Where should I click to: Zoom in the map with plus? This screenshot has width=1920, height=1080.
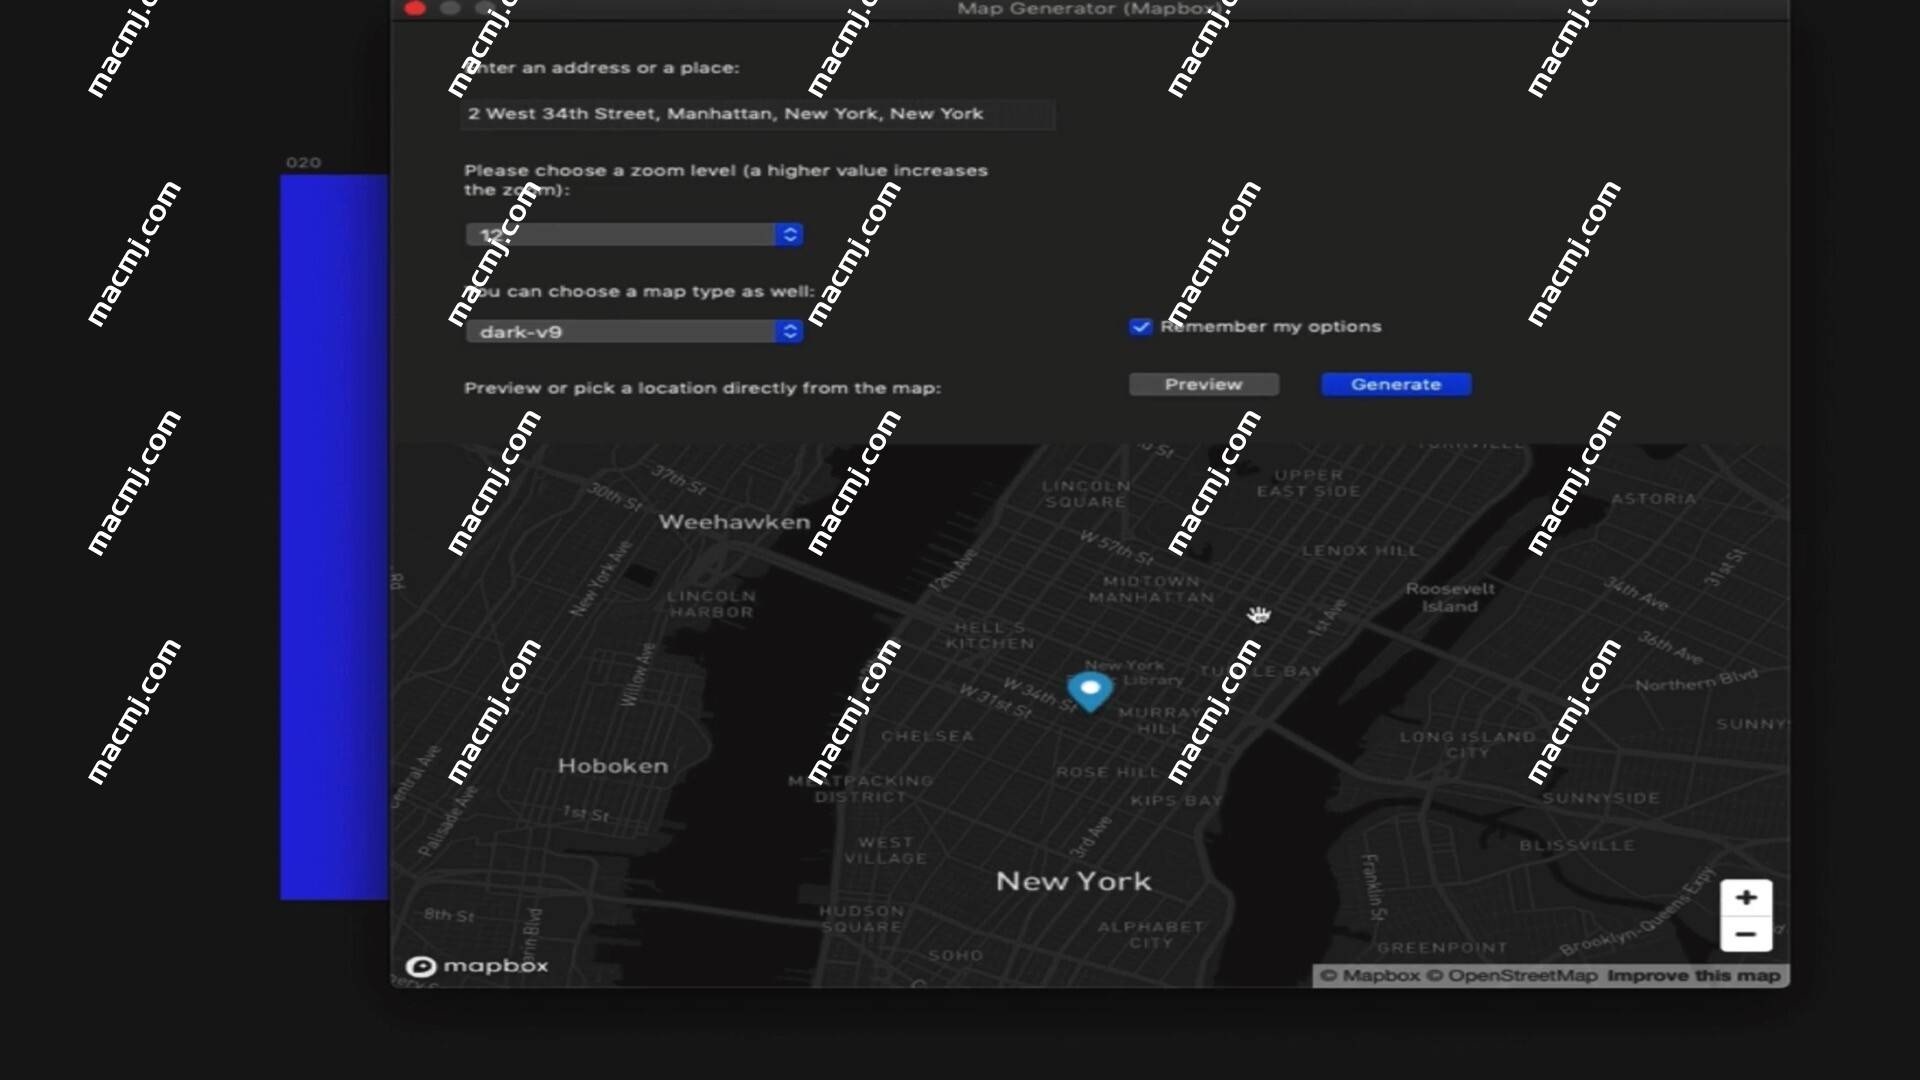click(x=1746, y=898)
